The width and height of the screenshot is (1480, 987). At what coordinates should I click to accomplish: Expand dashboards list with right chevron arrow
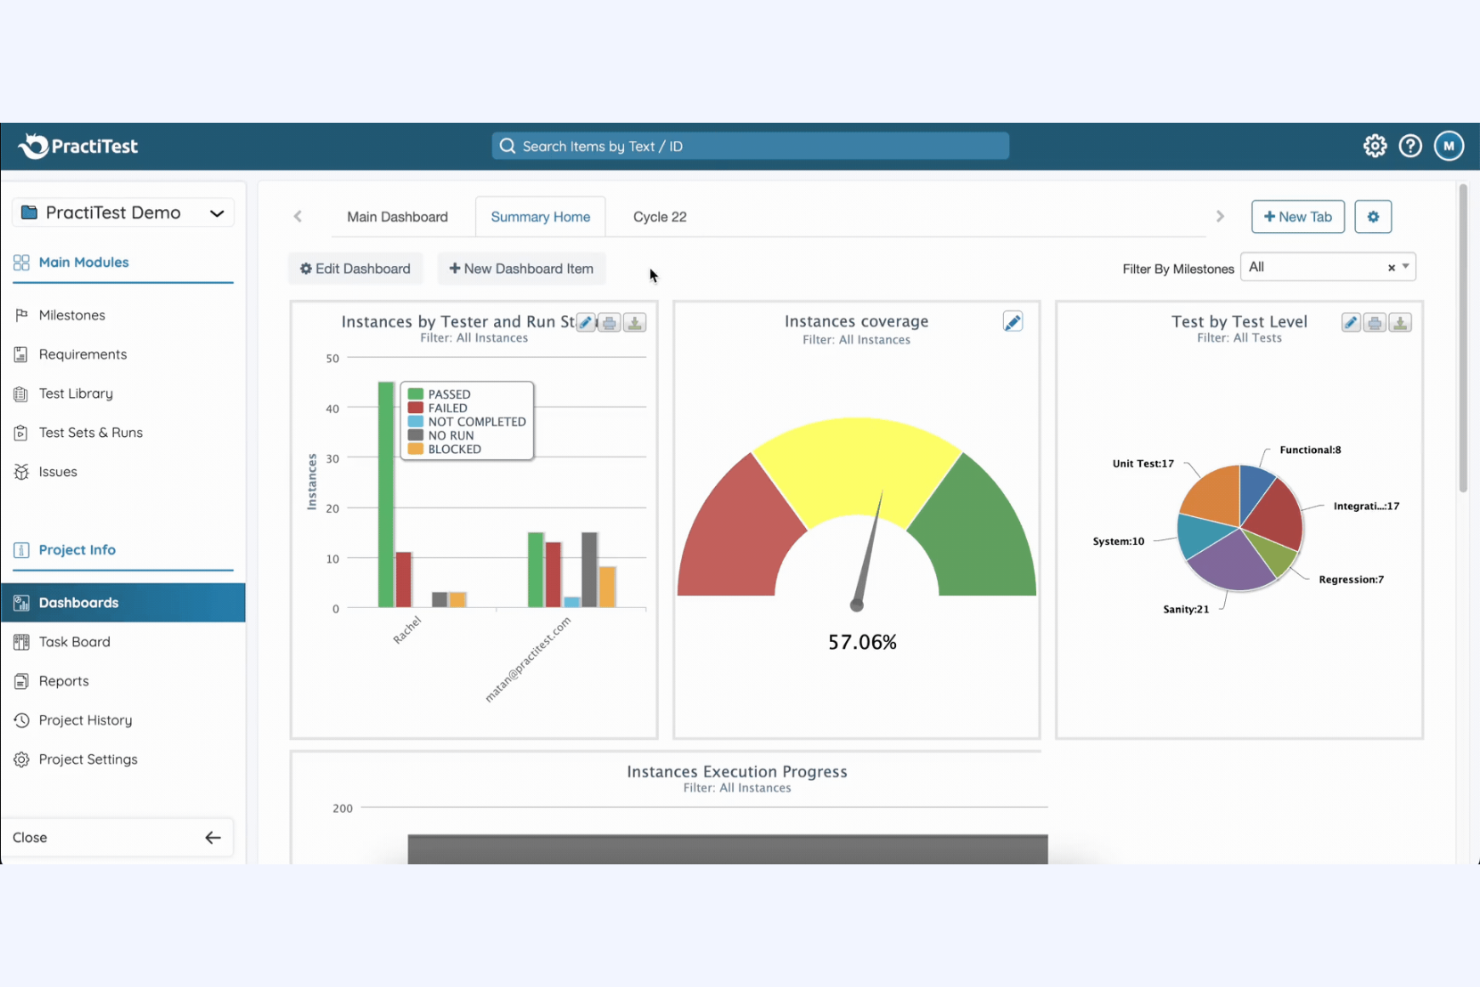click(x=1221, y=216)
